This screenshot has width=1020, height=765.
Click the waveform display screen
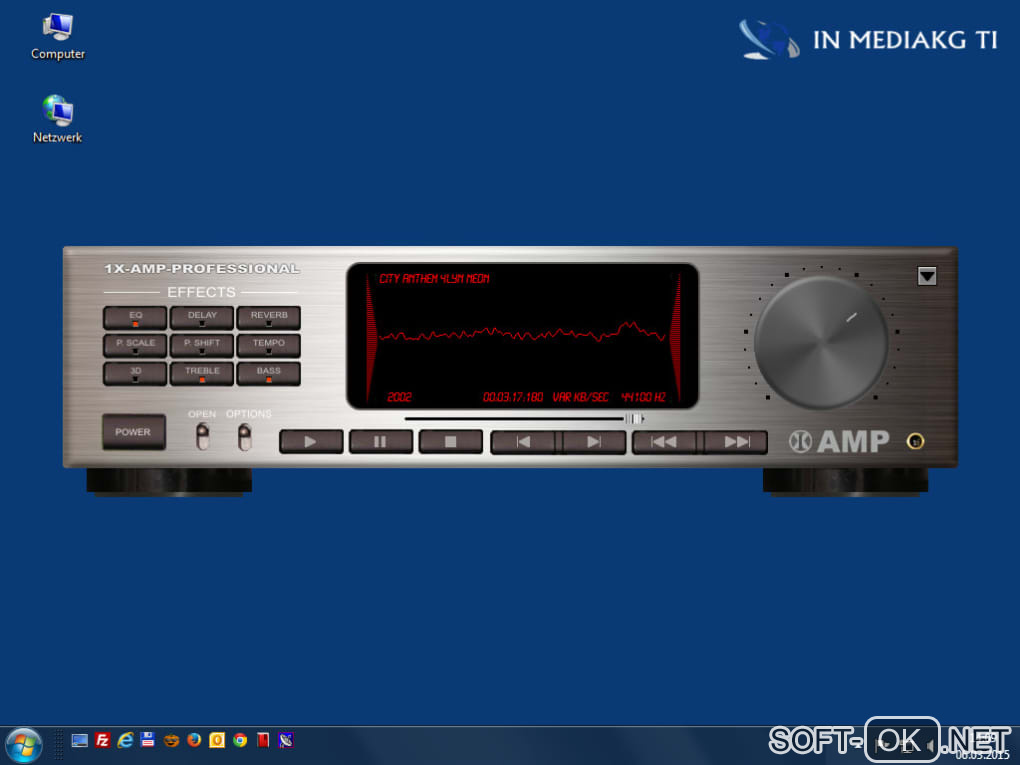point(522,336)
